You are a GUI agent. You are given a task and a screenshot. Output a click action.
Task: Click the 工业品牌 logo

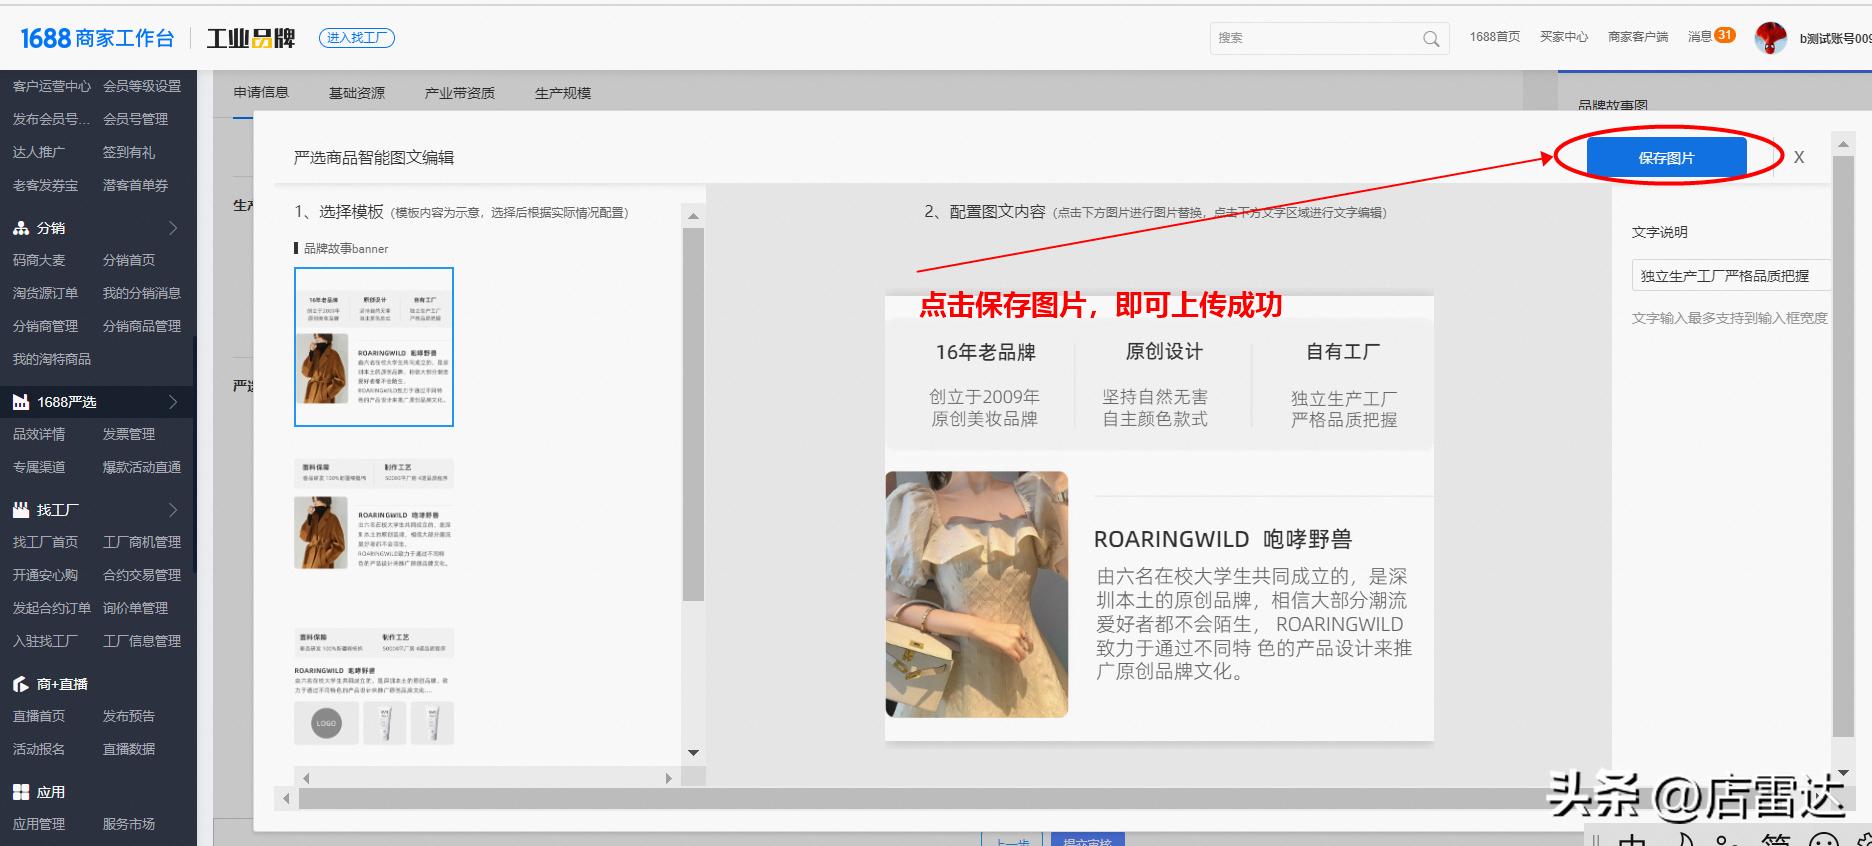point(251,38)
